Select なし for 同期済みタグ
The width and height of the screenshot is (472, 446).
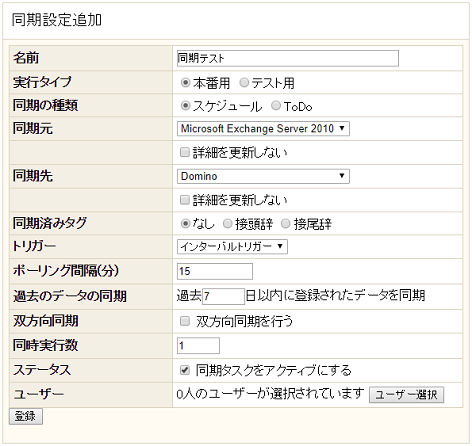point(185,223)
